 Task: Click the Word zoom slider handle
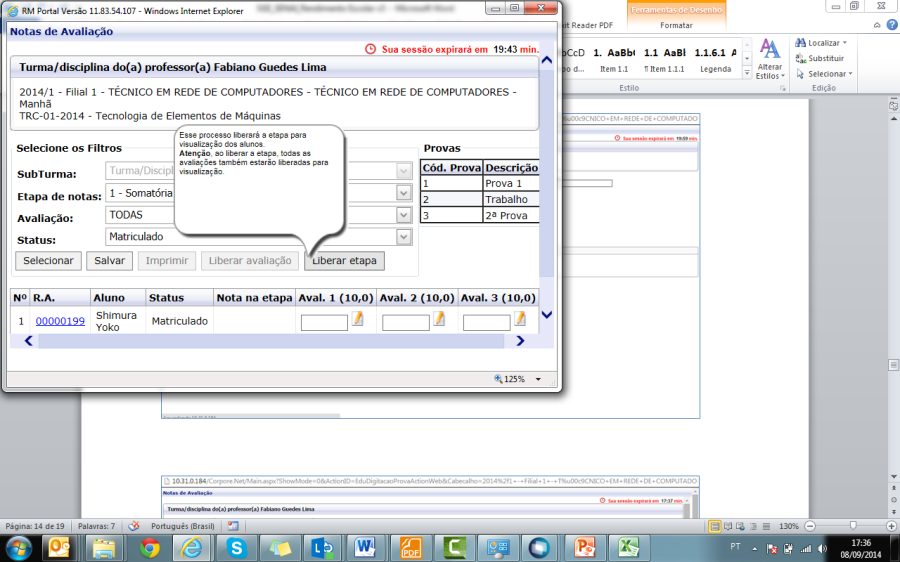point(853,526)
